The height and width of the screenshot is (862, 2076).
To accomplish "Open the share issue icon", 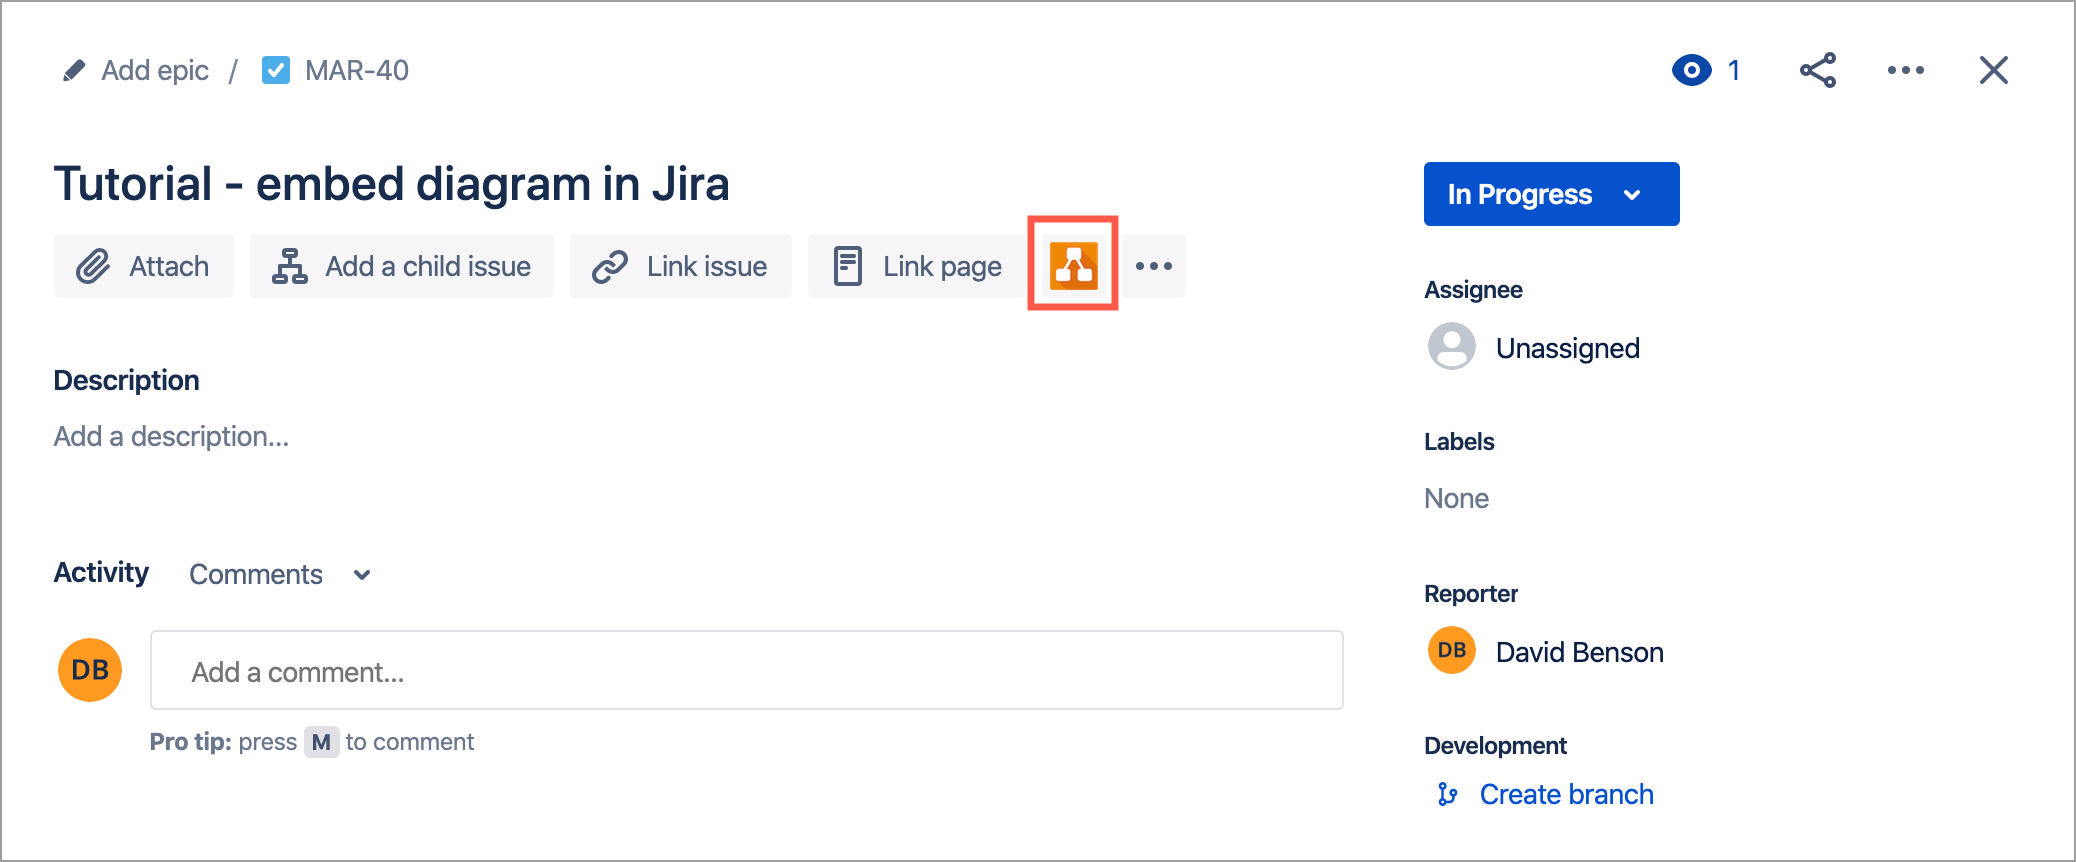I will click(1818, 70).
